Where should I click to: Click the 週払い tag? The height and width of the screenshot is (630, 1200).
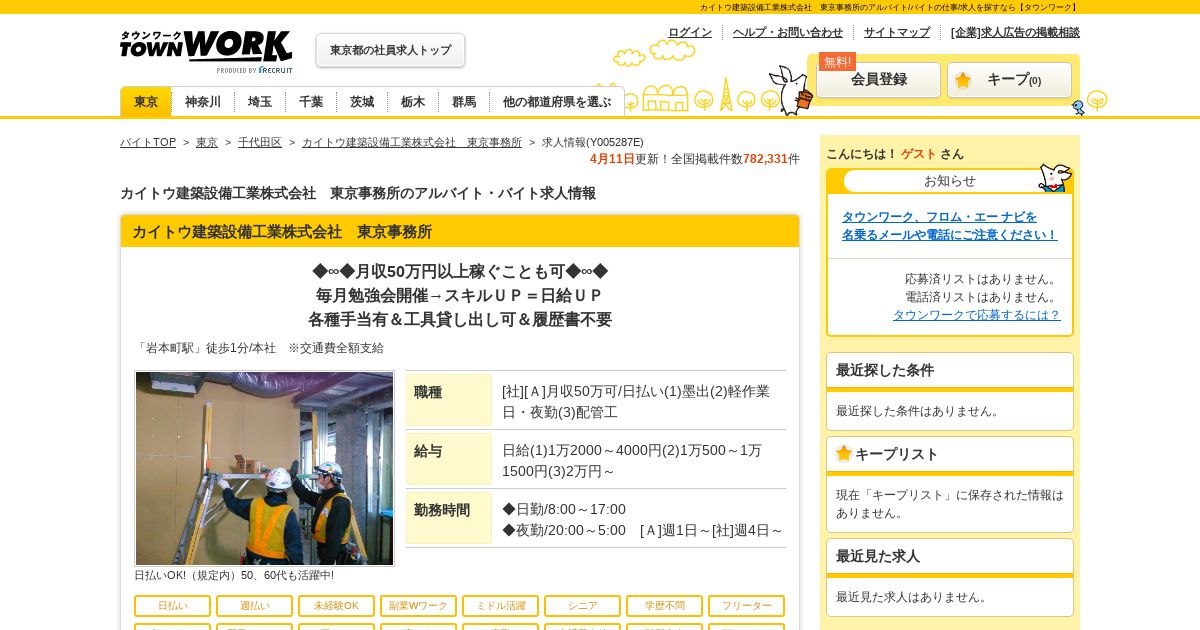coord(254,606)
